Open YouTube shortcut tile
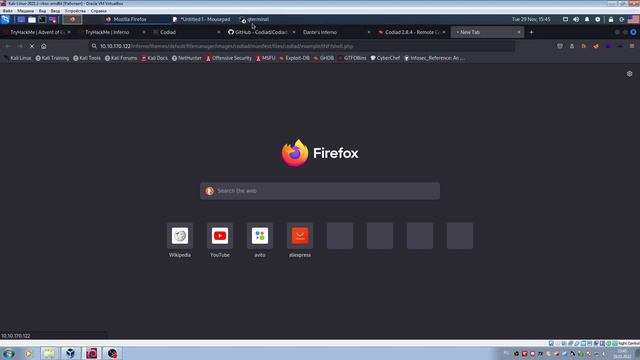The height and width of the screenshot is (360, 640). pos(220,240)
